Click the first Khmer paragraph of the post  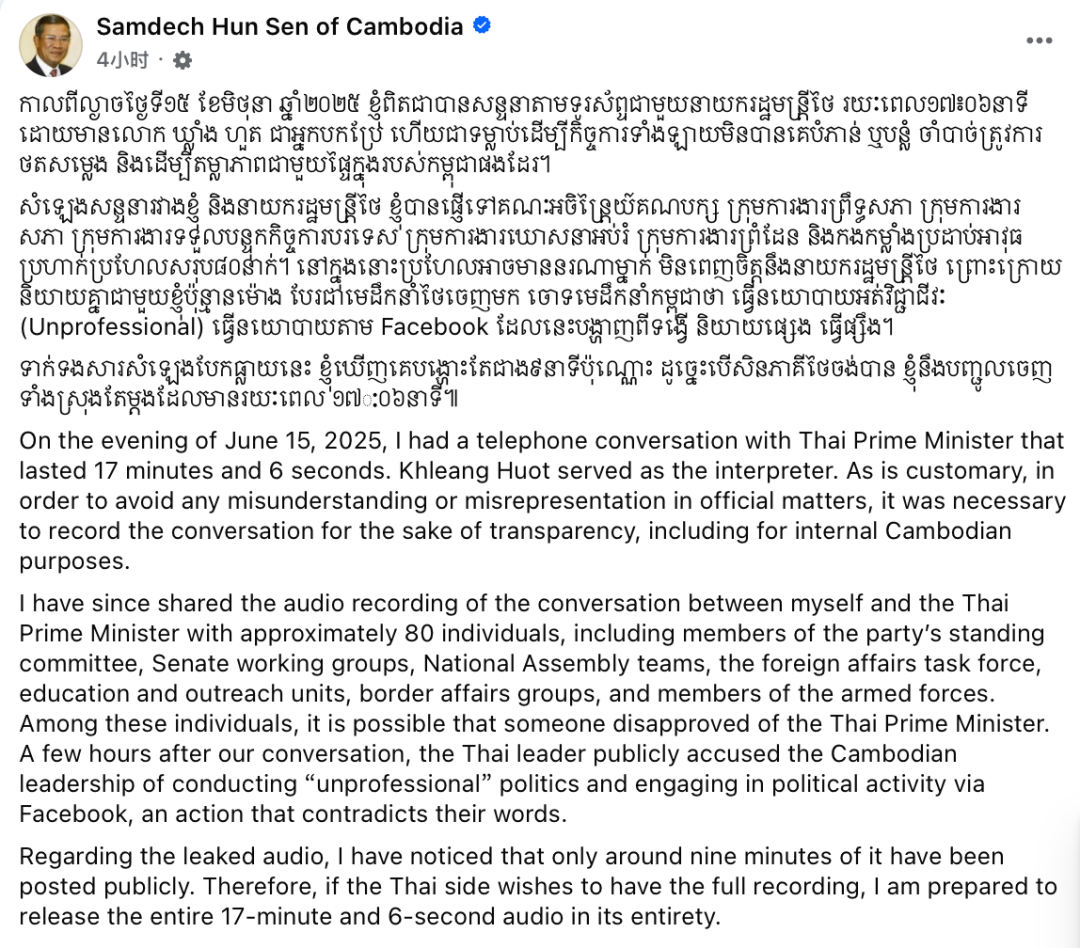(530, 134)
